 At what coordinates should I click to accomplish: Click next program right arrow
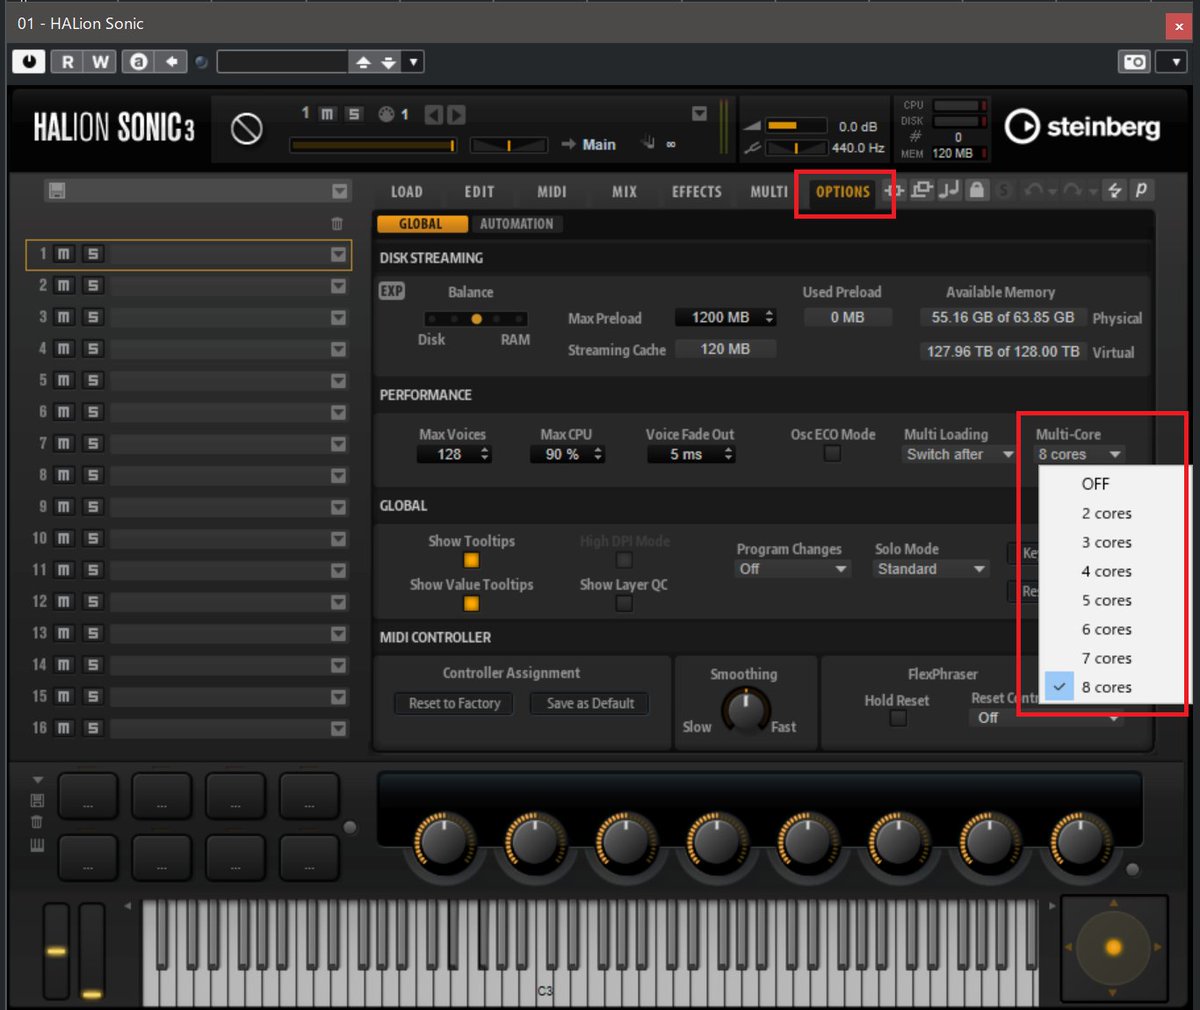pyautogui.click(x=455, y=115)
